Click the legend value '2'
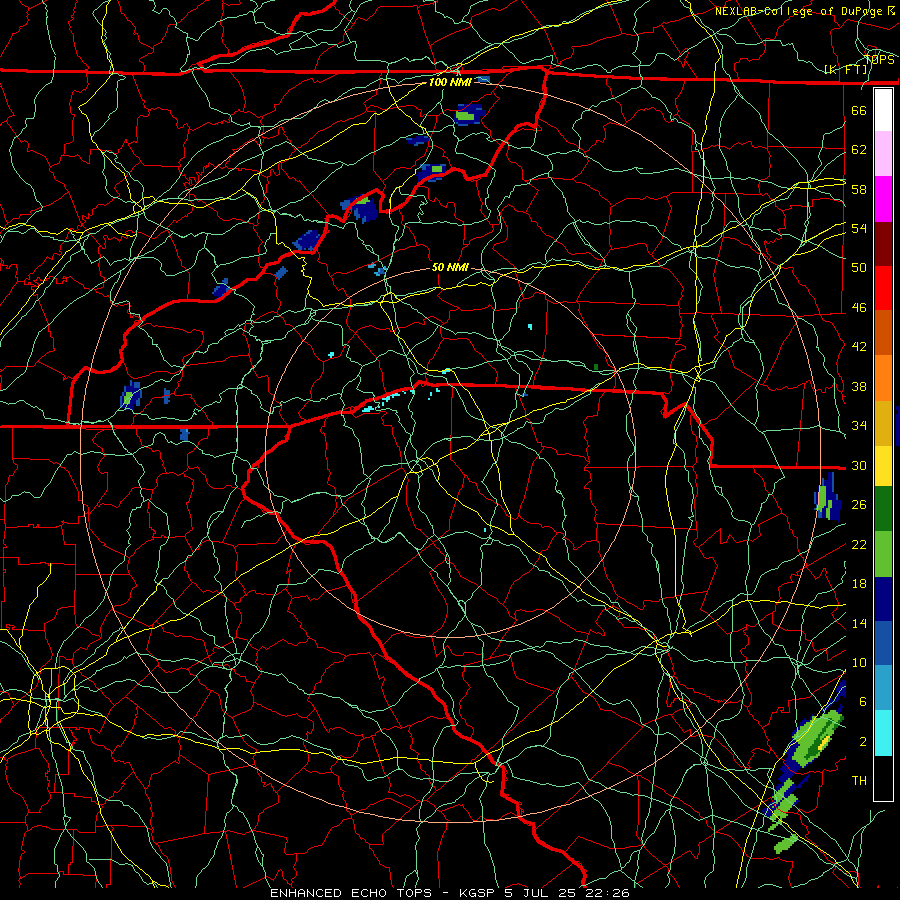The height and width of the screenshot is (900, 900). pos(863,742)
